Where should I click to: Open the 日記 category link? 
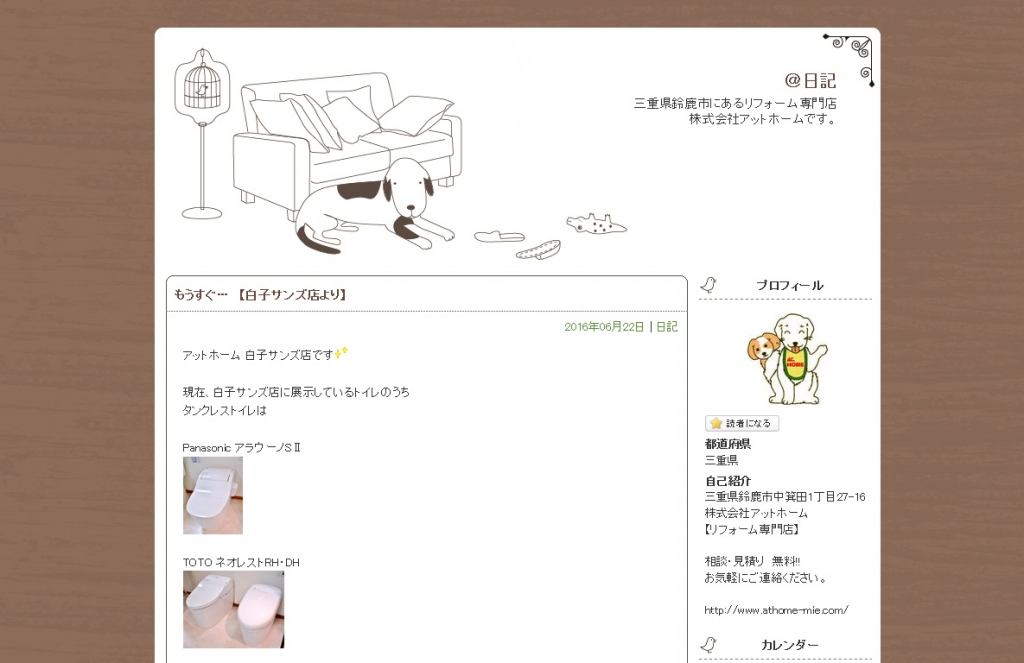[x=667, y=327]
